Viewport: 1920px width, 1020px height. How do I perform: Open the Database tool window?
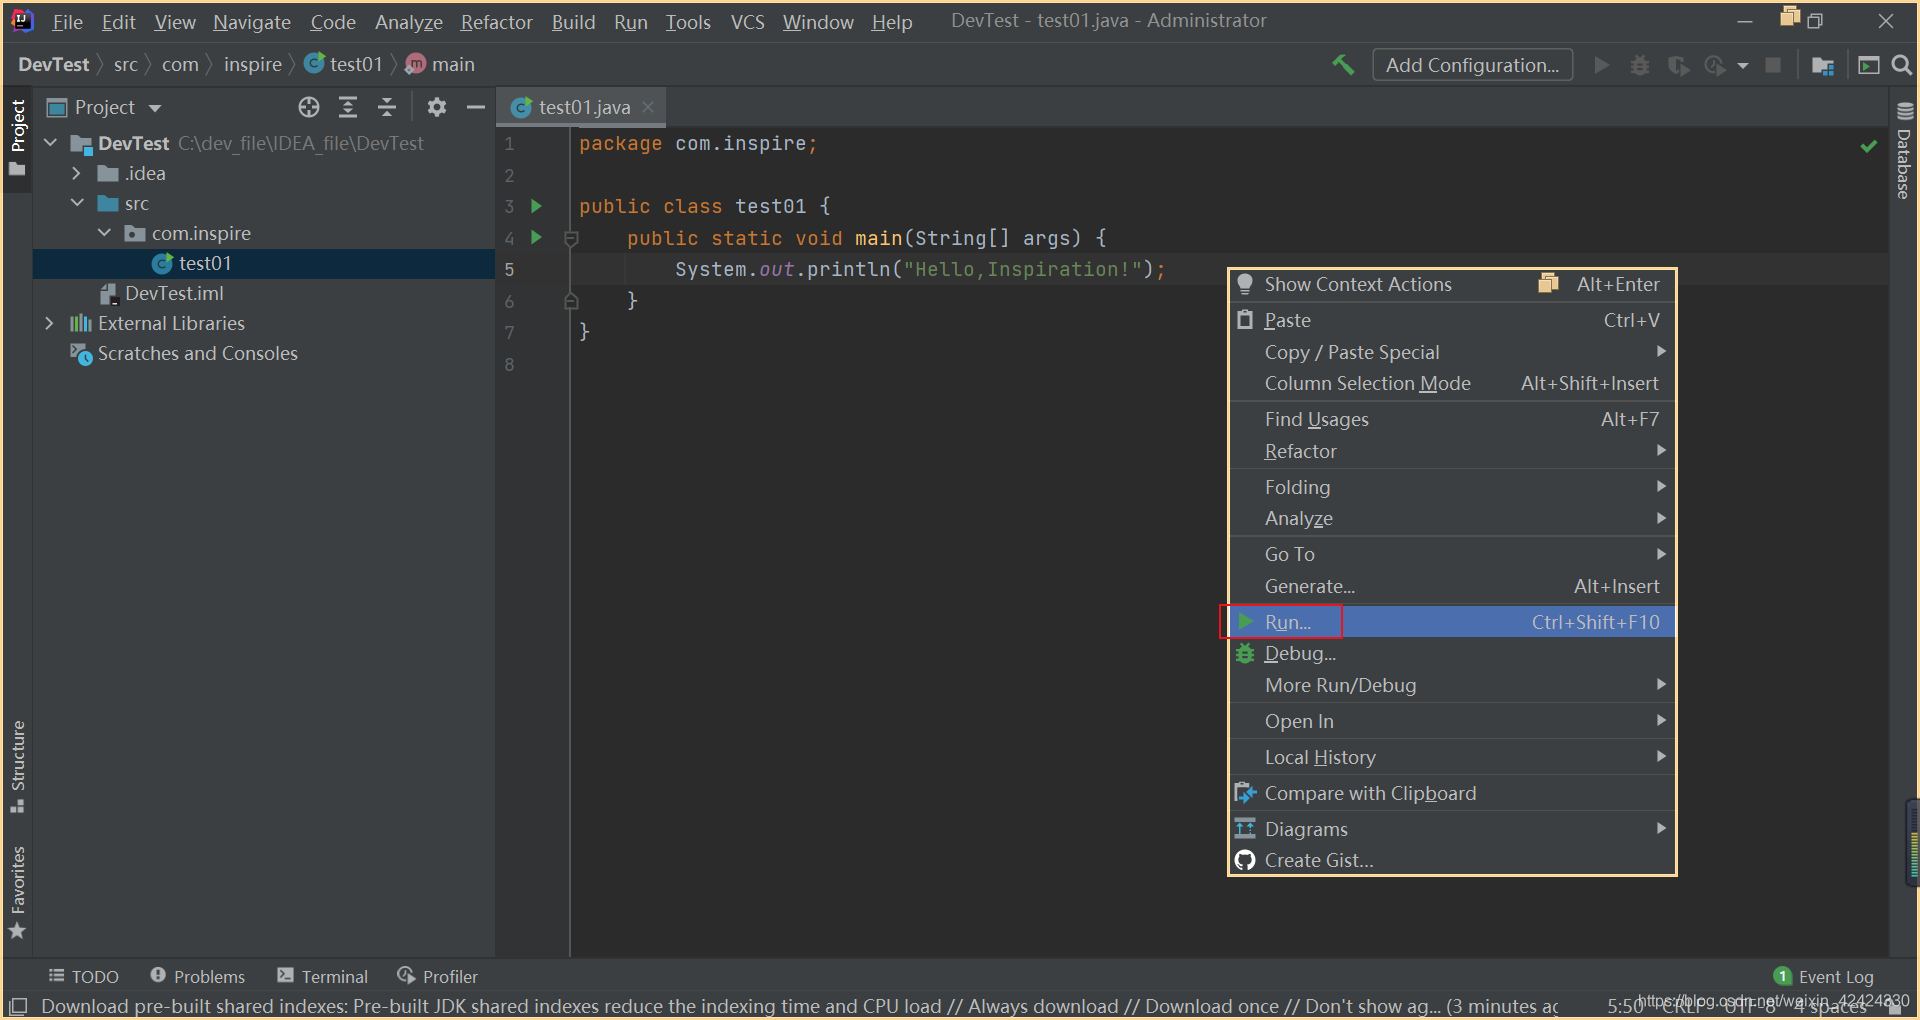(x=1904, y=150)
